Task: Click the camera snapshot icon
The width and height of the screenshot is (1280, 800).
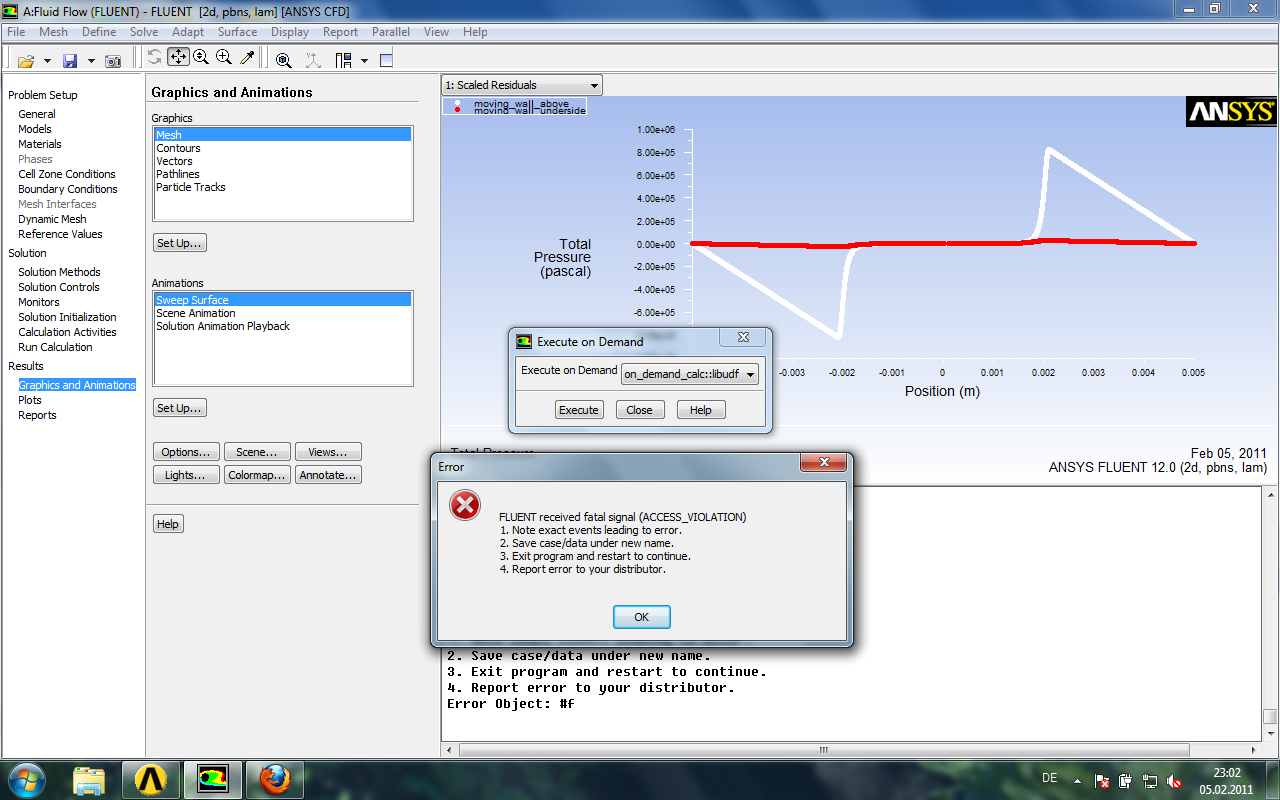Action: pyautogui.click(x=113, y=61)
